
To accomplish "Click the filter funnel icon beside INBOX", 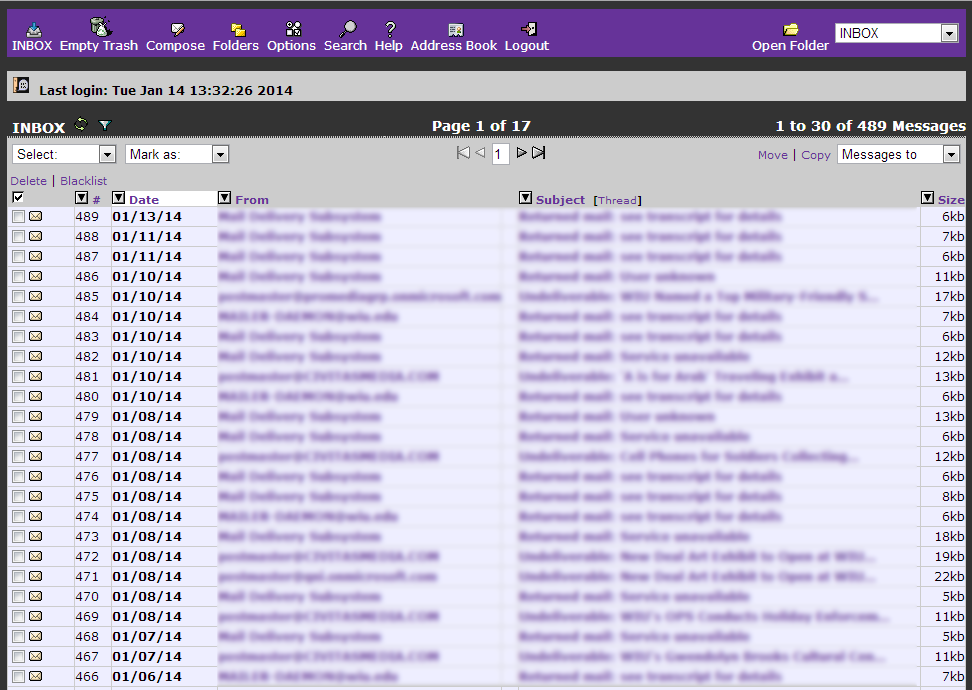I will click(x=104, y=125).
